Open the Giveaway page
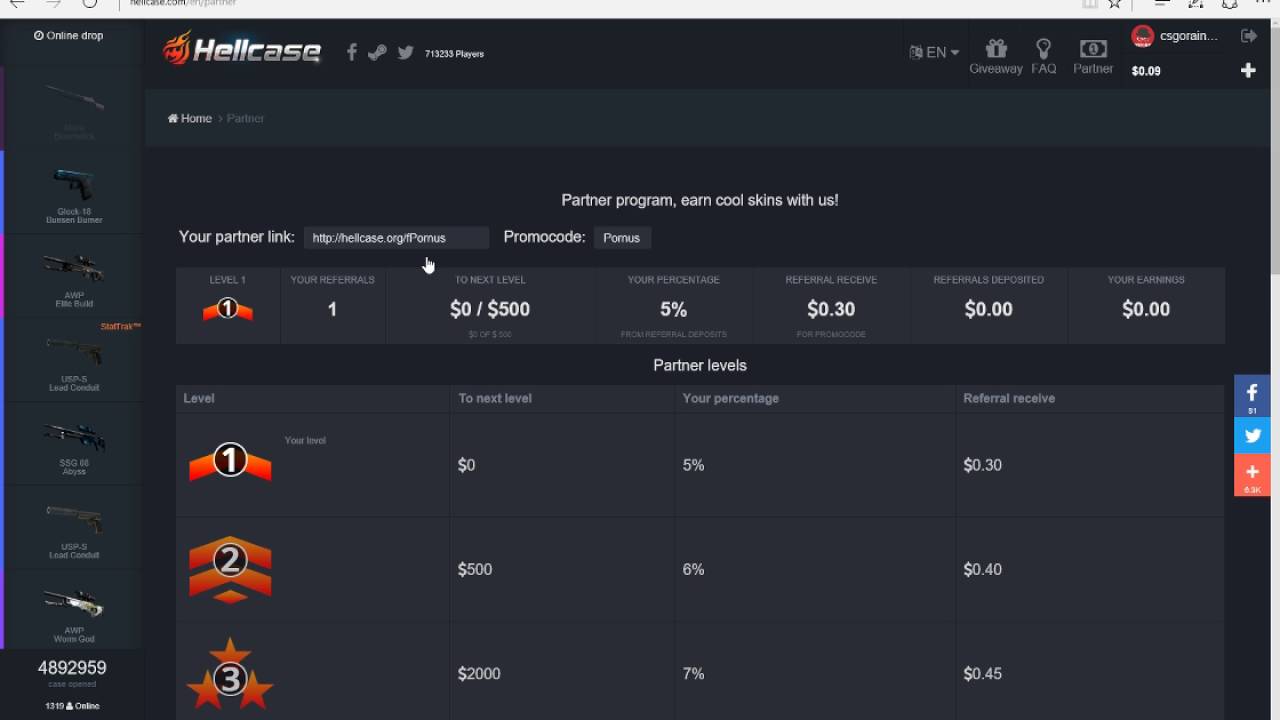Viewport: 1280px width, 720px height. 995,57
